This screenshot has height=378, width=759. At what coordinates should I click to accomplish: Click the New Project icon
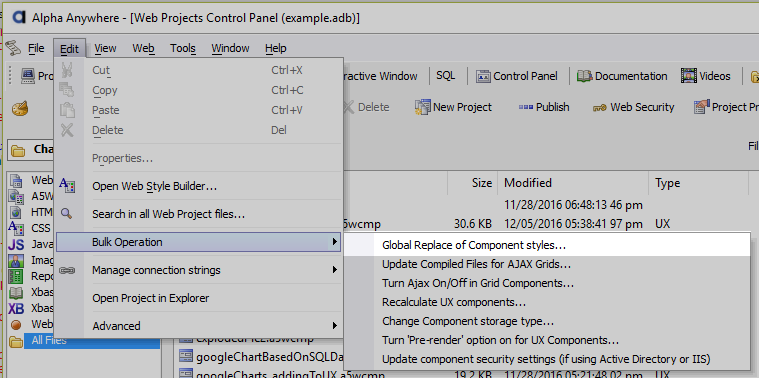[422, 107]
